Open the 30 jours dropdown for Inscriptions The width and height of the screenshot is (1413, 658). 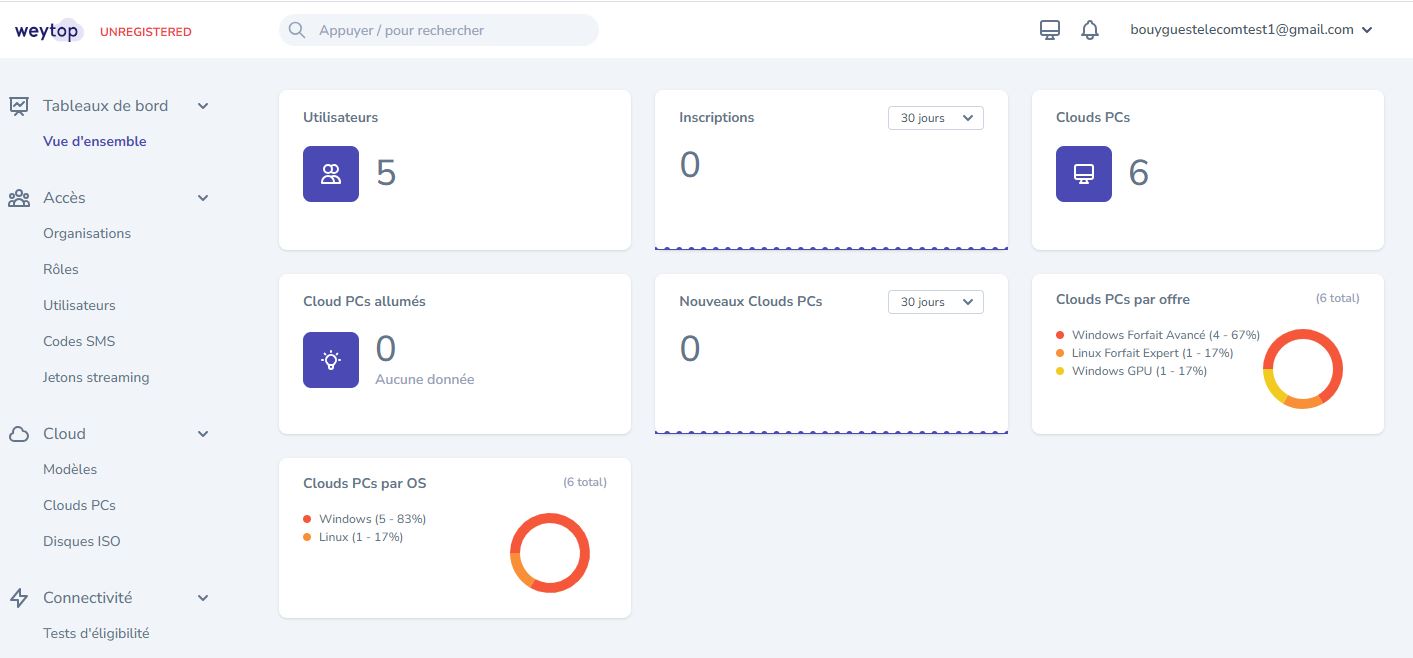click(x=935, y=117)
